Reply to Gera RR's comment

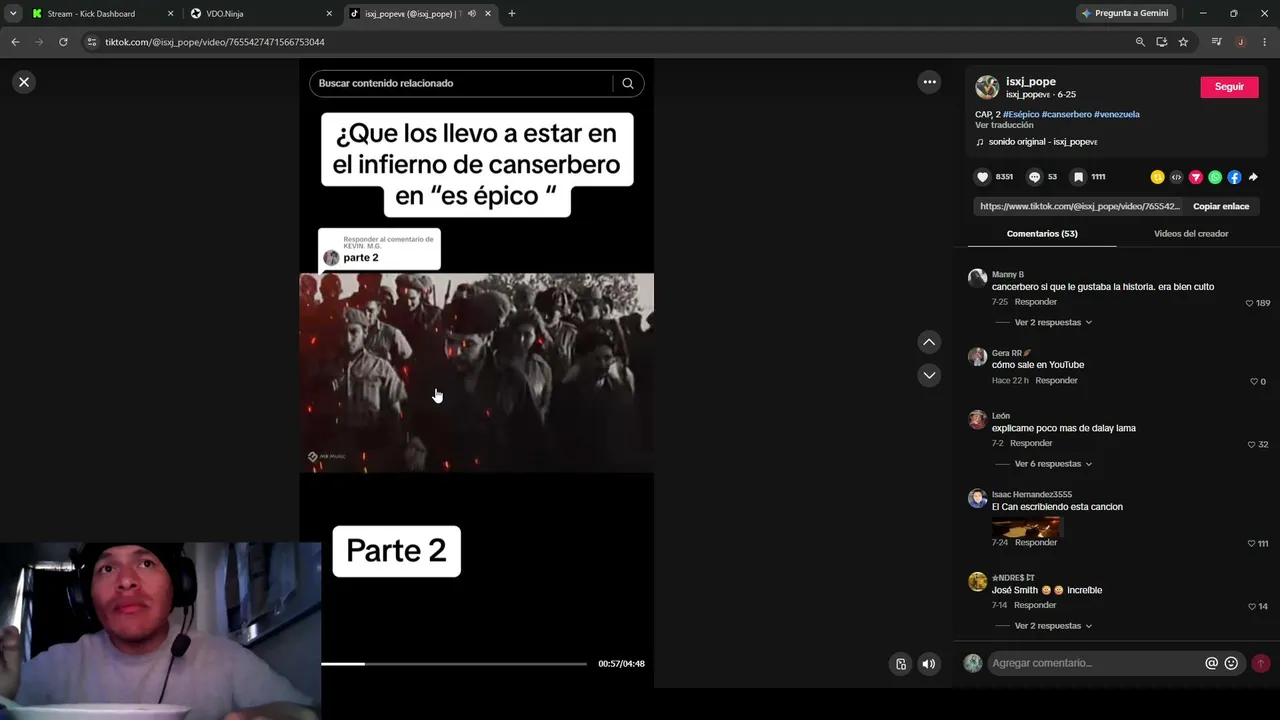pos(1056,381)
